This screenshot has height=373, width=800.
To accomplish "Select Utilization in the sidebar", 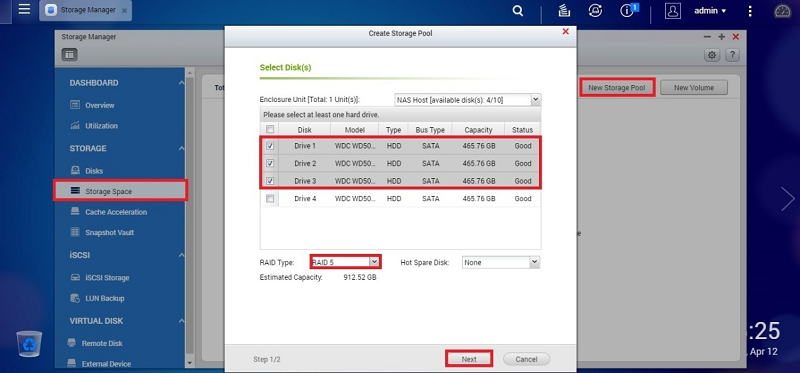I will [101, 126].
